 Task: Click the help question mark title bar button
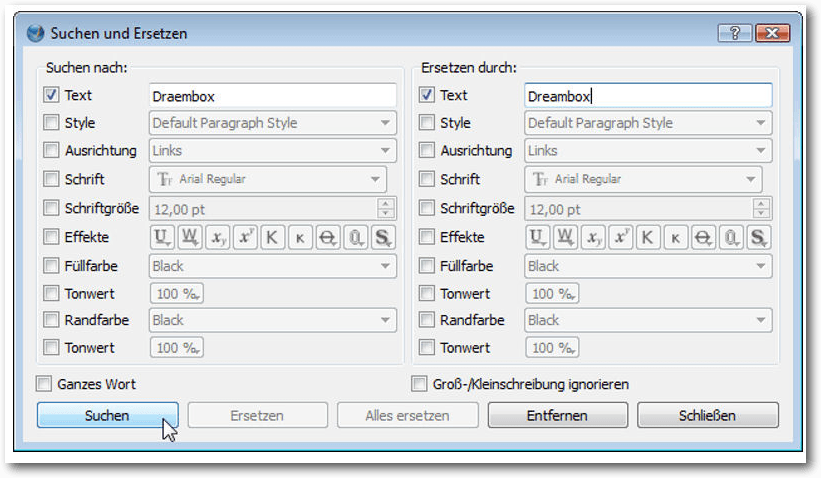tap(735, 34)
